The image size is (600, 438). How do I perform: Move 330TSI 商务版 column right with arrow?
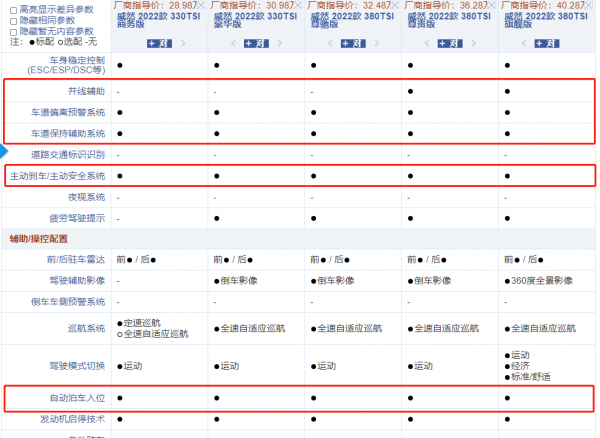click(x=183, y=43)
